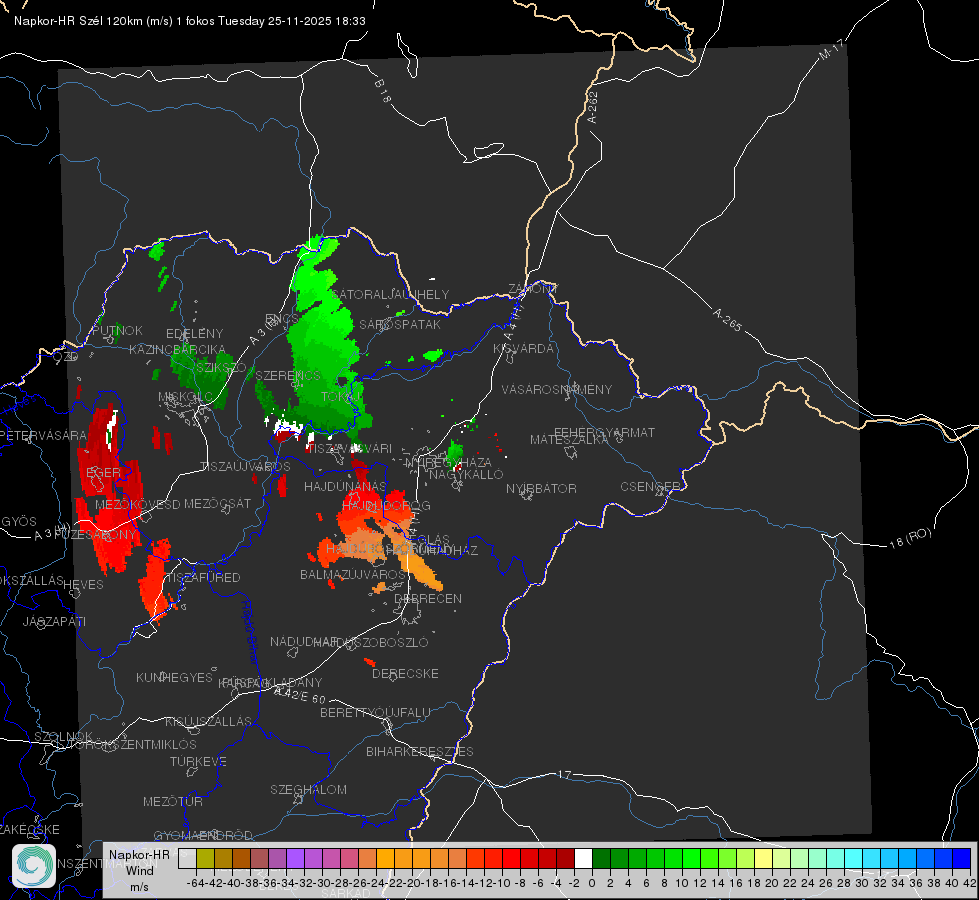Pick the deep blue swatch between 40 and 42
Image resolution: width=979 pixels, height=900 pixels.
pyautogui.click(x=962, y=859)
